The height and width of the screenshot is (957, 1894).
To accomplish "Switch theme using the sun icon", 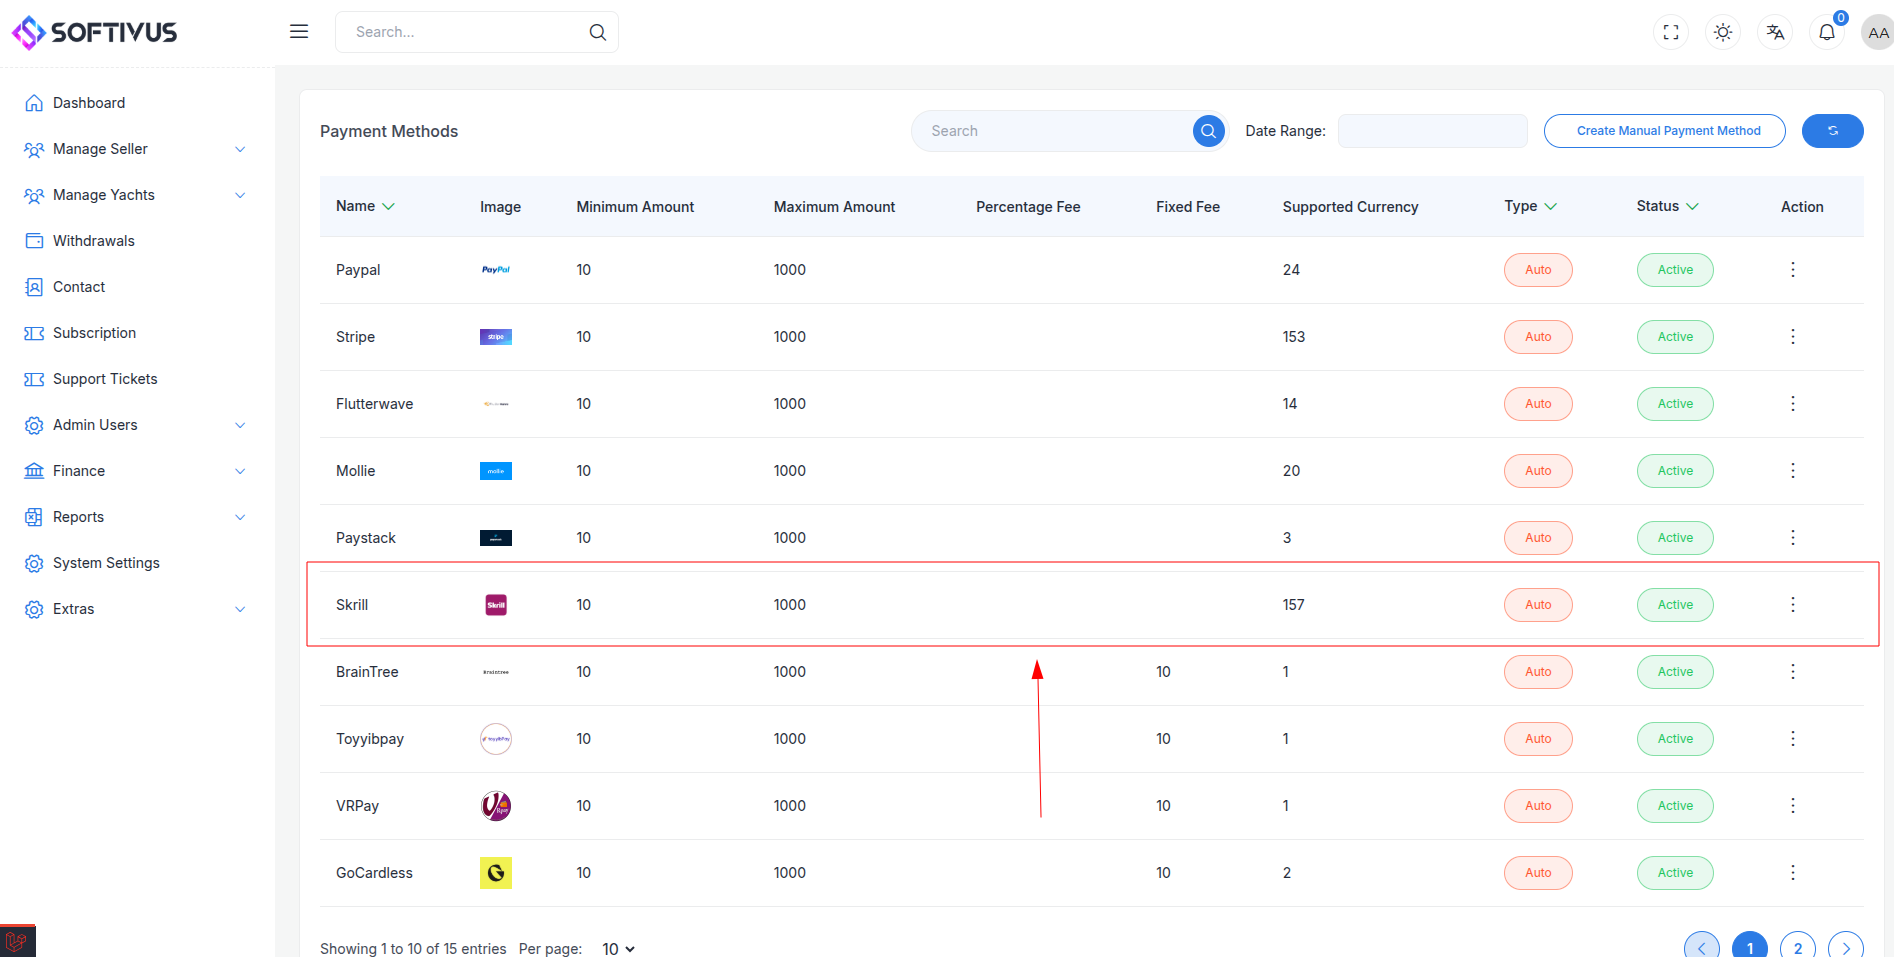I will coord(1723,32).
